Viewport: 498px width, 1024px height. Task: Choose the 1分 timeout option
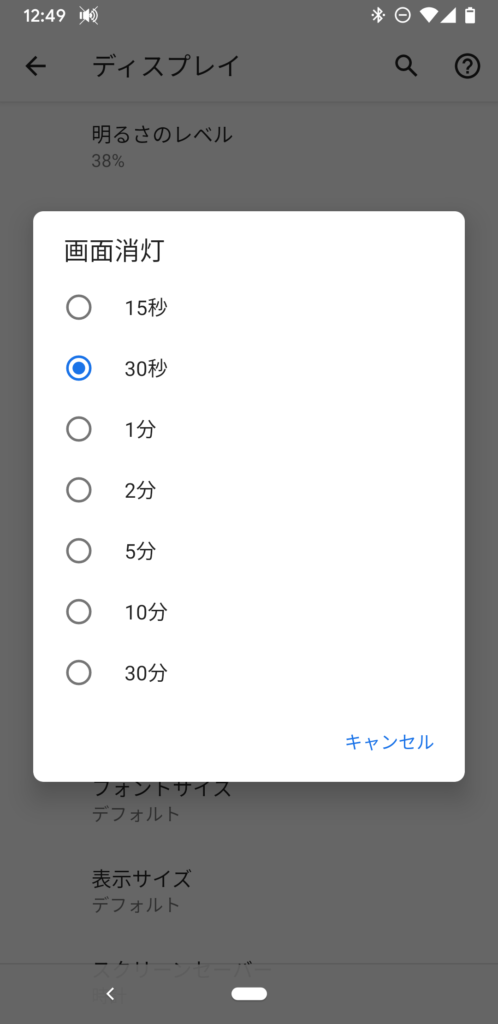point(249,430)
